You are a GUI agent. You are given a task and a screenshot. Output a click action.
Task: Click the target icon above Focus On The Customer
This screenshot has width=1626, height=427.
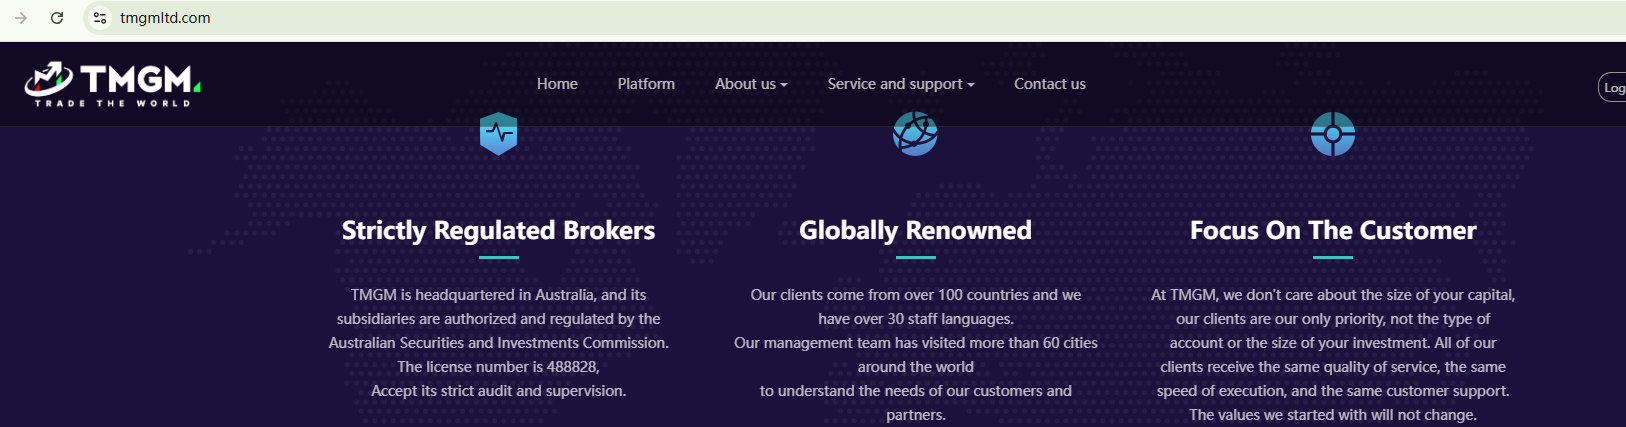point(1333,134)
